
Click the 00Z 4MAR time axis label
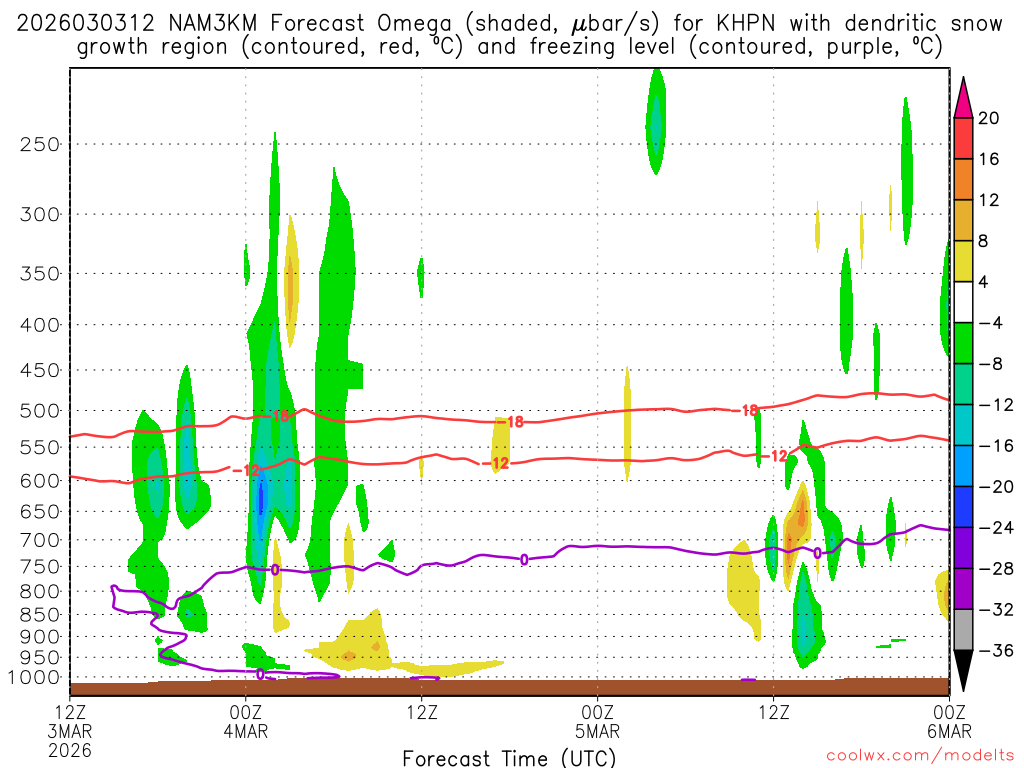coord(246,721)
